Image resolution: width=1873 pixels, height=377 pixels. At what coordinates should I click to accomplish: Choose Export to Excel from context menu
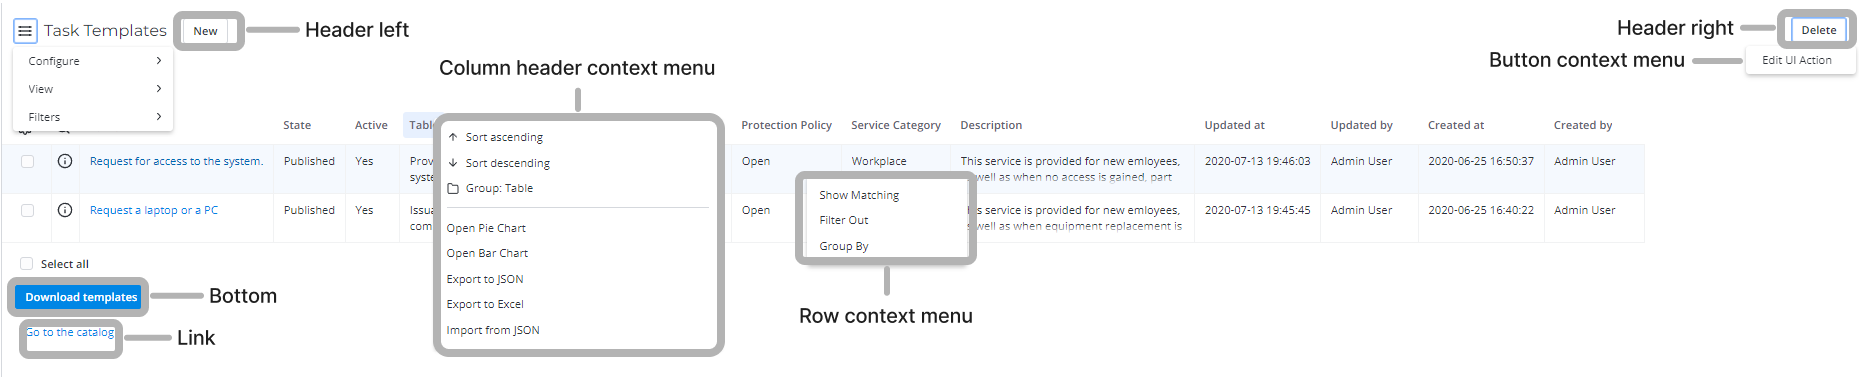point(485,304)
